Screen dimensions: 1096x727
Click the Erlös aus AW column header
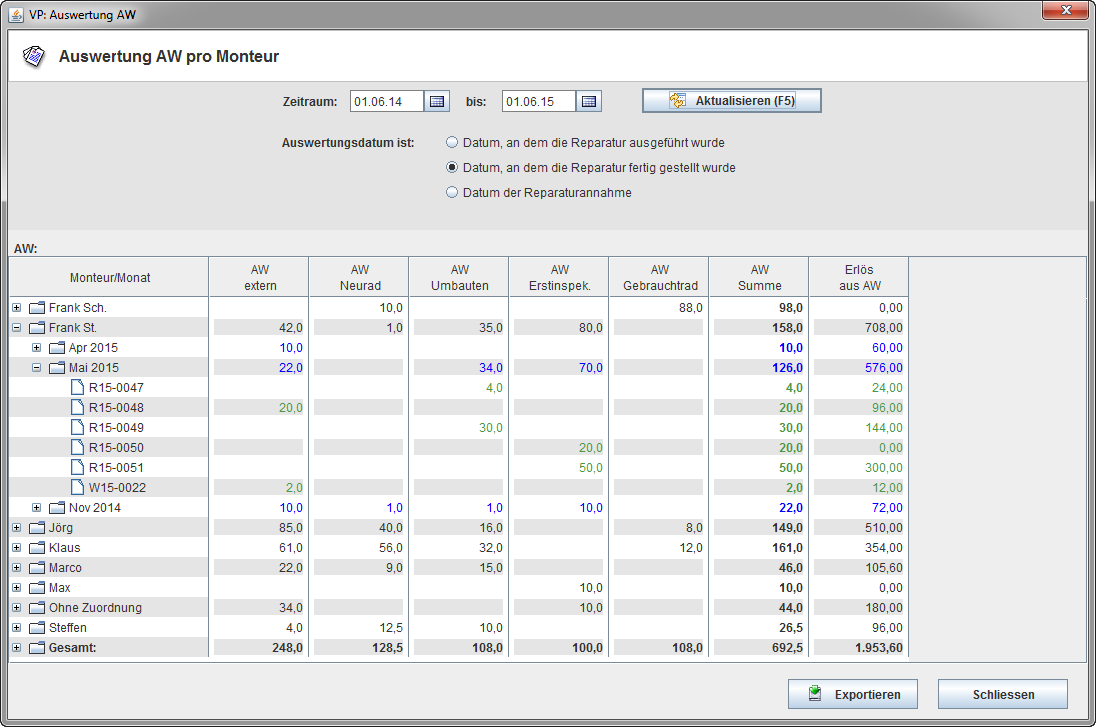pos(859,277)
